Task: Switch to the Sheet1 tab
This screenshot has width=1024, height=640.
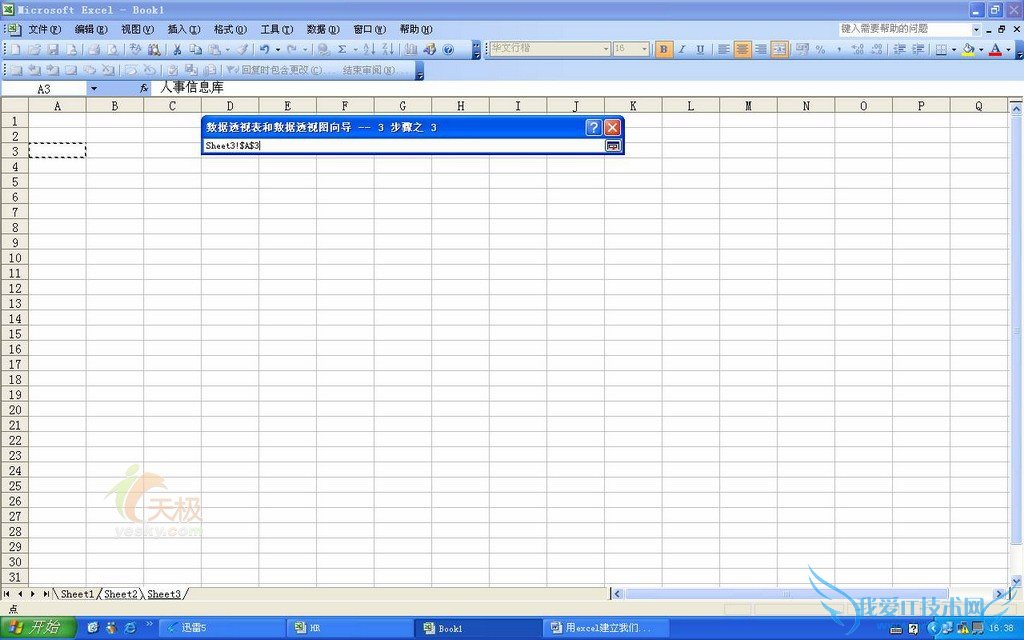Action: tap(77, 594)
